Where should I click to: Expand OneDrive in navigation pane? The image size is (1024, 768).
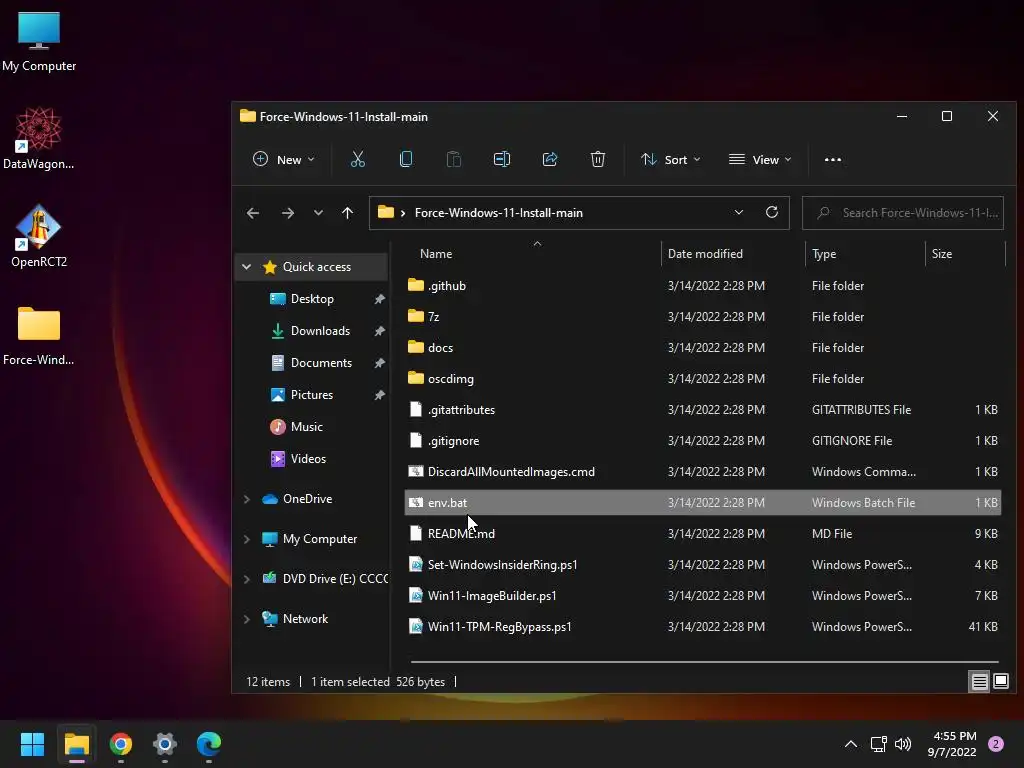[246, 499]
